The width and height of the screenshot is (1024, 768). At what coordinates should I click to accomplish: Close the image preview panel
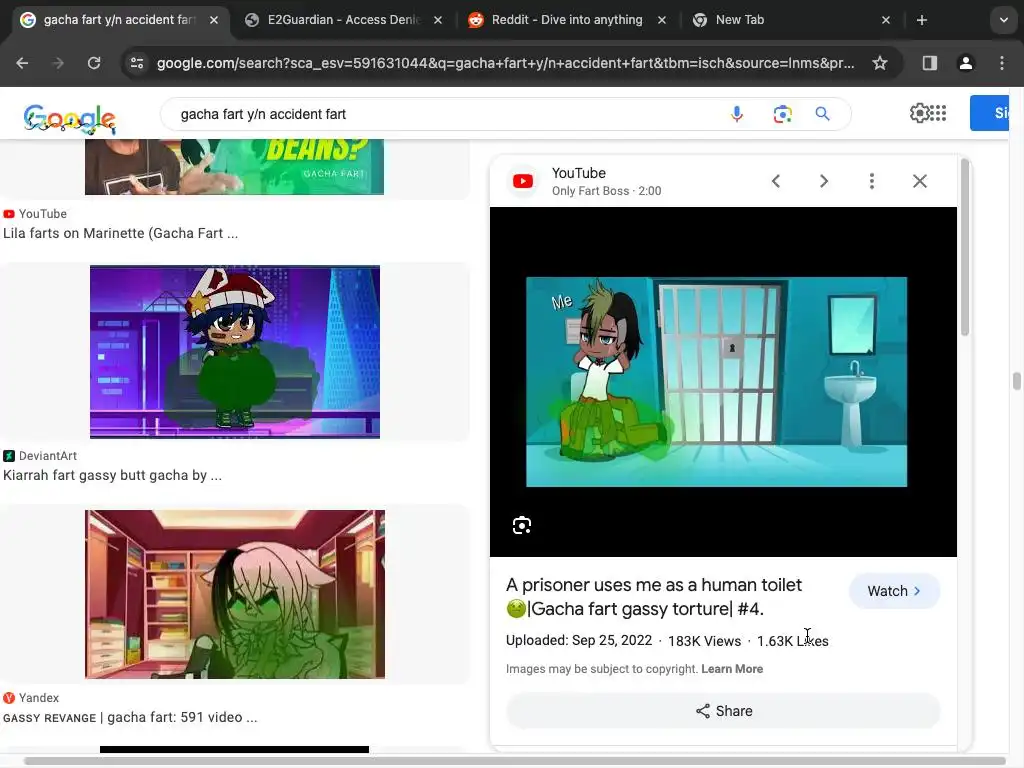(920, 181)
